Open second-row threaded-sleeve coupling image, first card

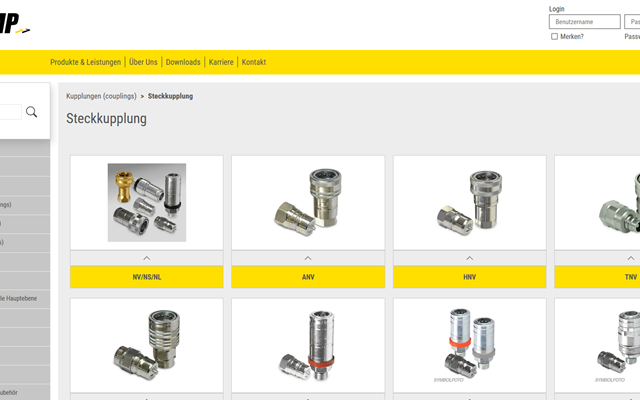(x=147, y=345)
